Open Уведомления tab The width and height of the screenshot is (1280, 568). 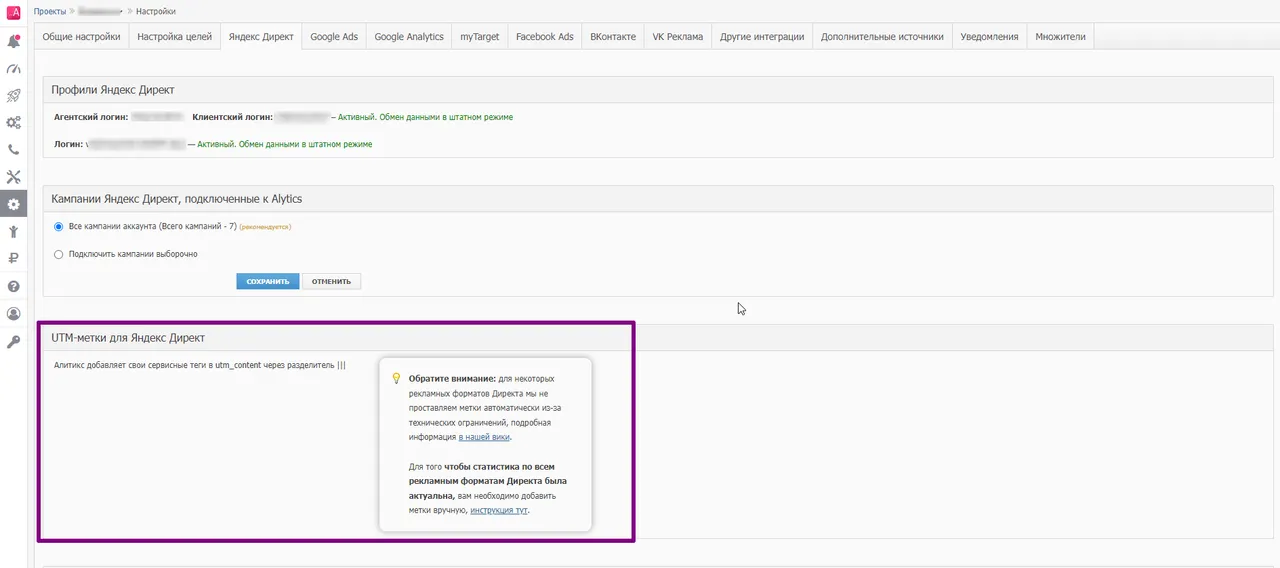pos(989,36)
